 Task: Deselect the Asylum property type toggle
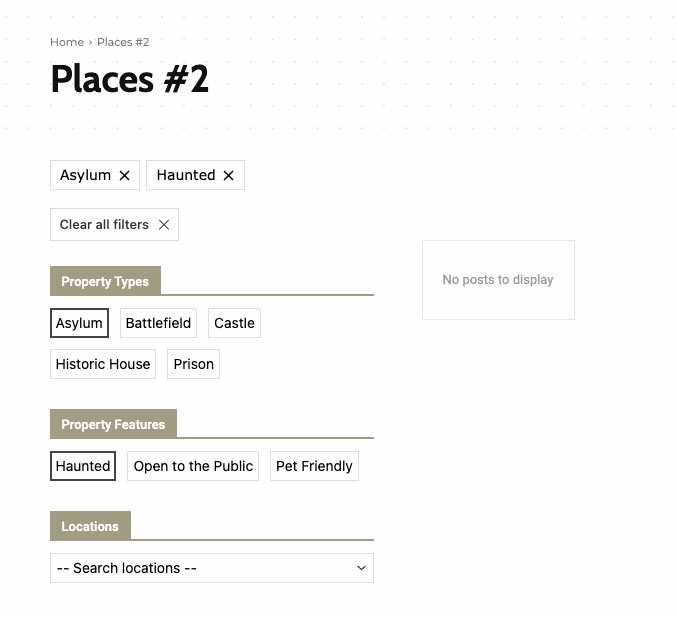coord(79,323)
